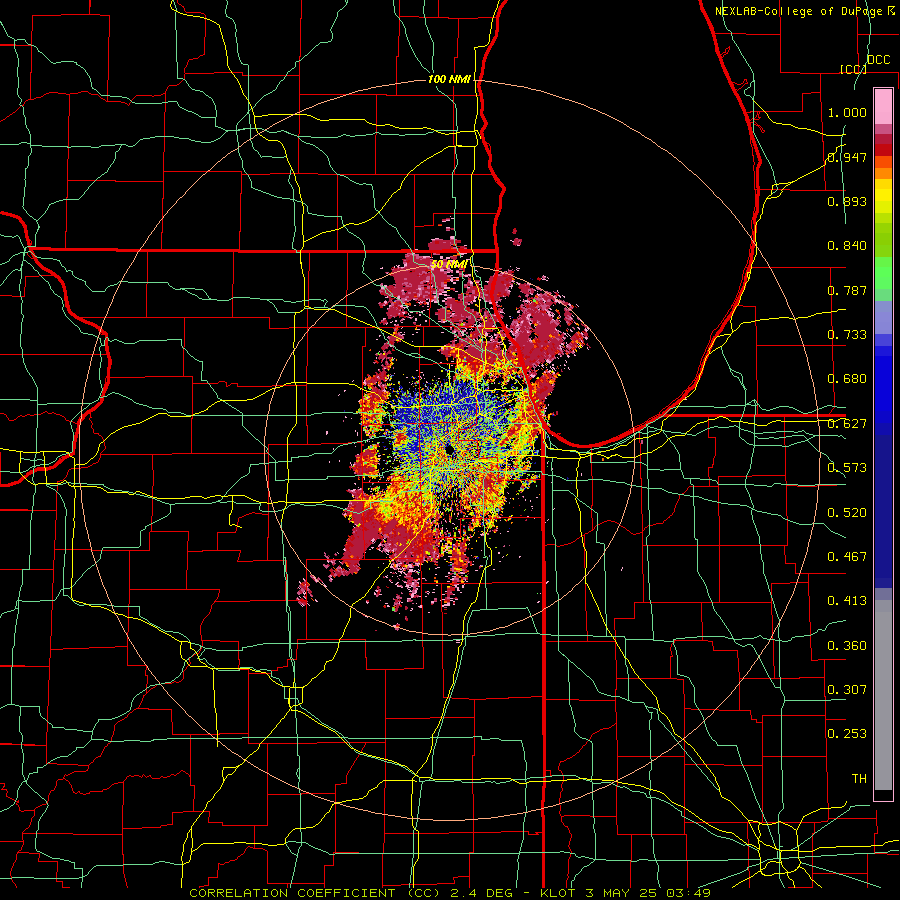Select the 0.253 legend value
This screenshot has width=900, height=900.
[847, 734]
